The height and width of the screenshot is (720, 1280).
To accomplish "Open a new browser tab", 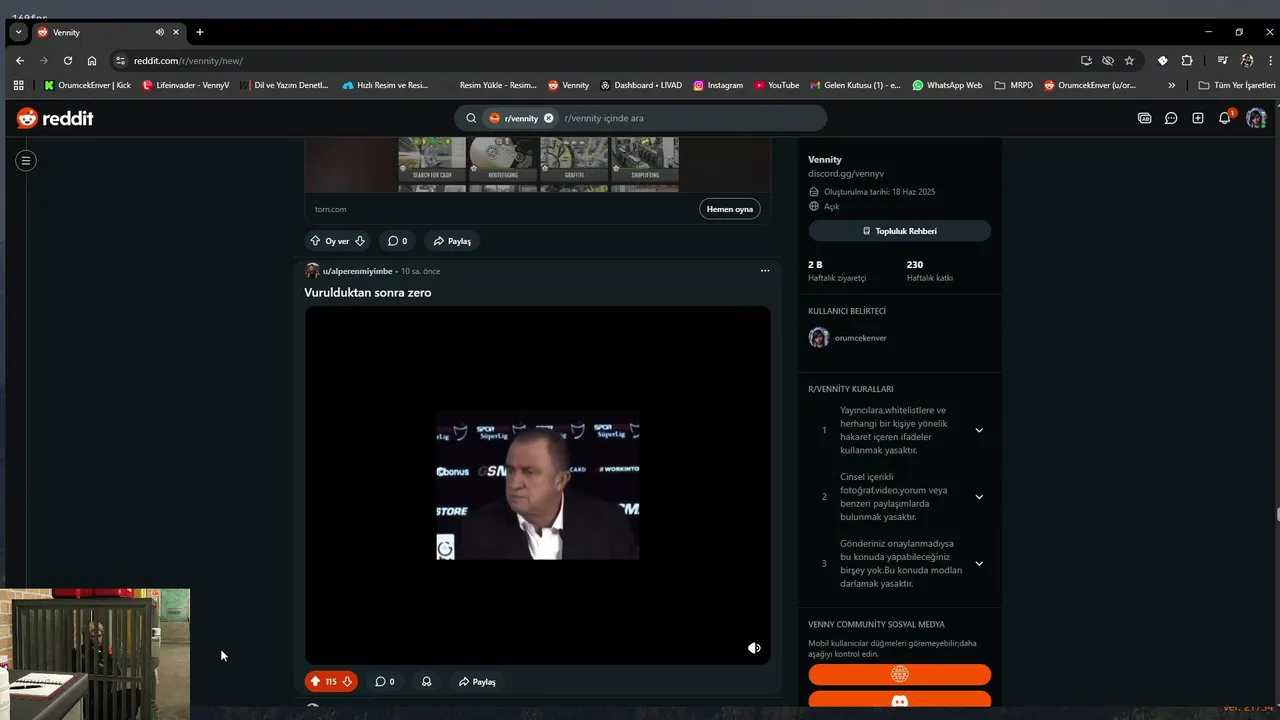I will pyautogui.click(x=199, y=32).
